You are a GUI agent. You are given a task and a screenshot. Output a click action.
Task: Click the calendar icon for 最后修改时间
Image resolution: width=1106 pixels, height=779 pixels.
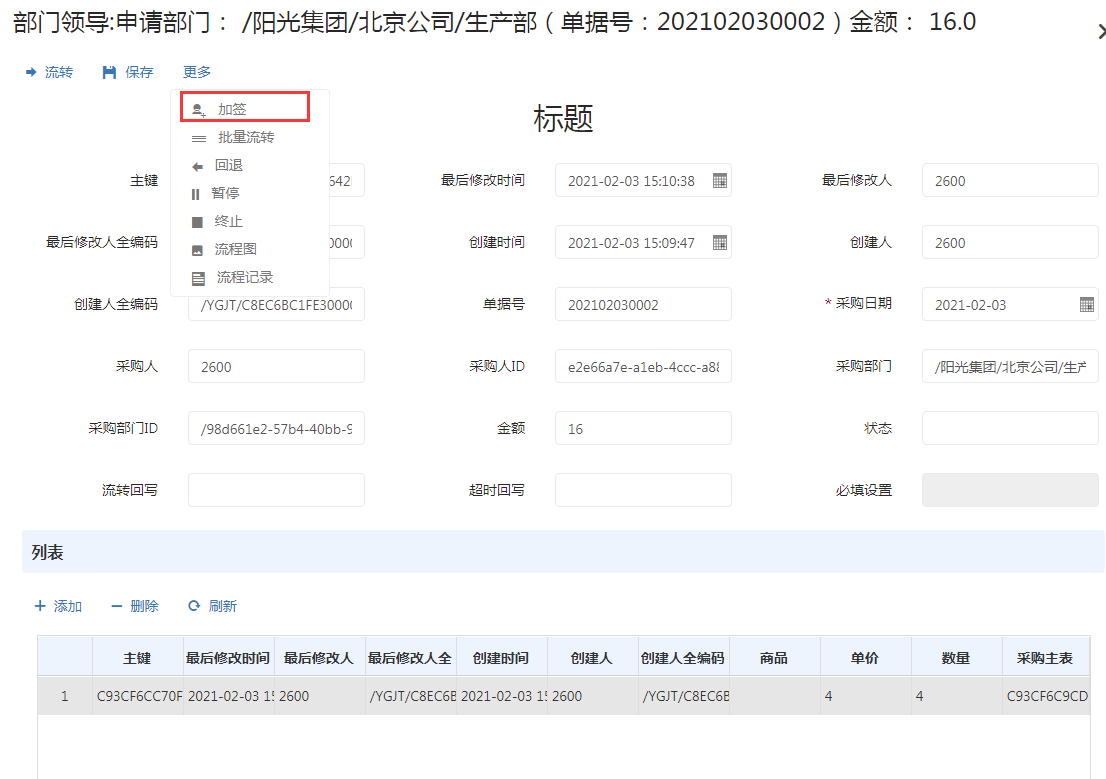pos(719,181)
